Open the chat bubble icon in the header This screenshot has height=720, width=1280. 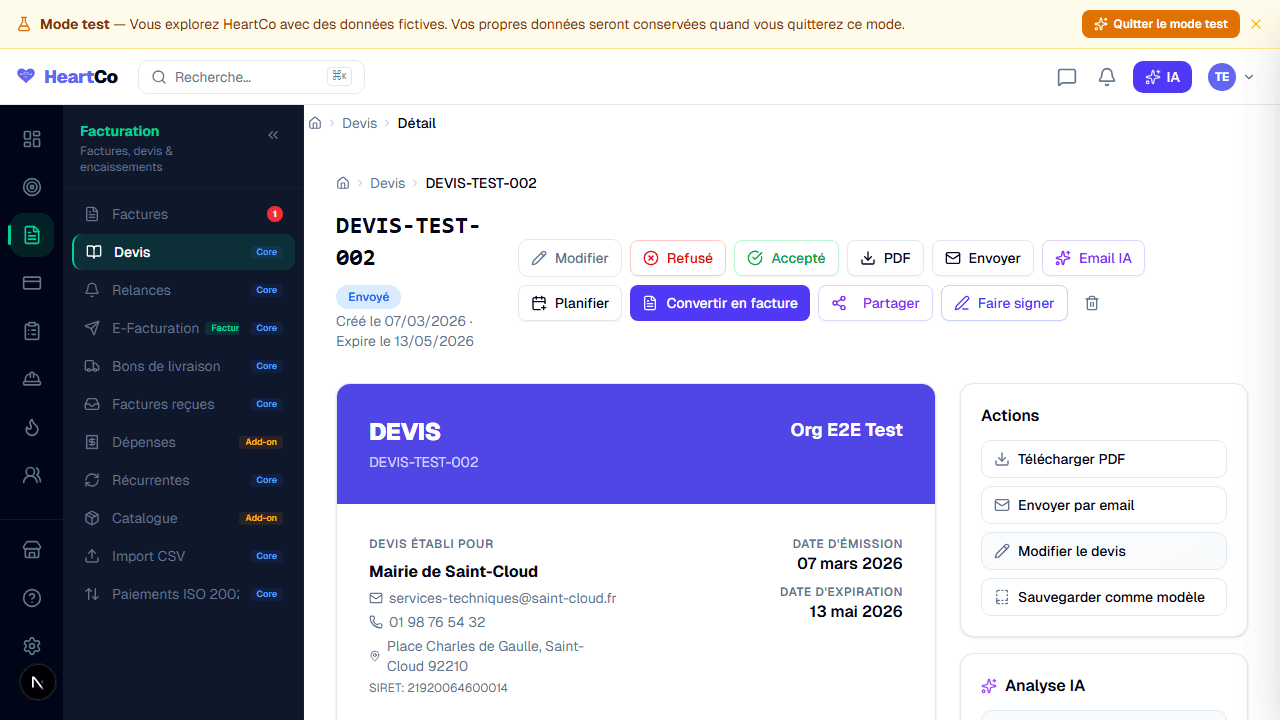(1066, 77)
